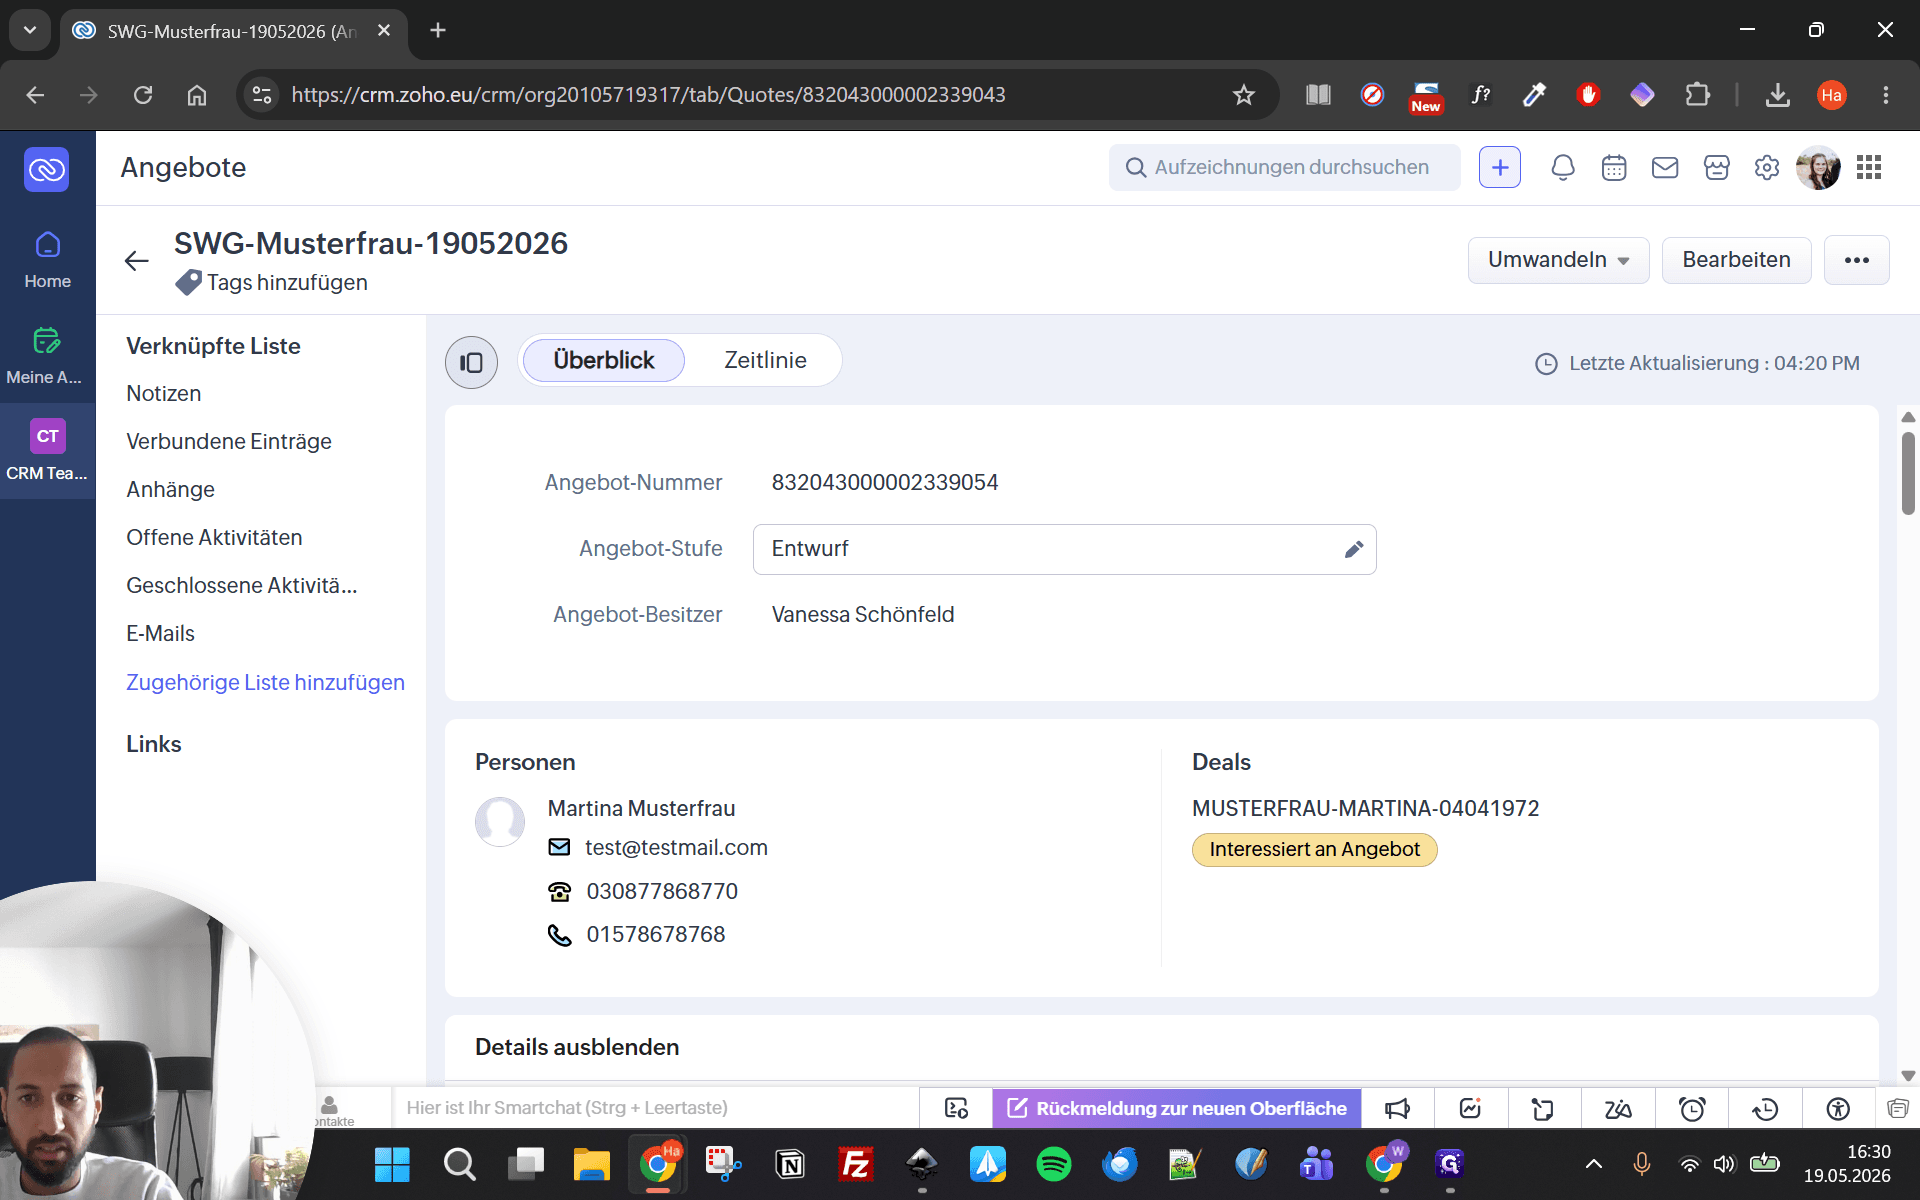1920x1200 pixels.
Task: Go back with the left arrow icon
Action: click(137, 261)
